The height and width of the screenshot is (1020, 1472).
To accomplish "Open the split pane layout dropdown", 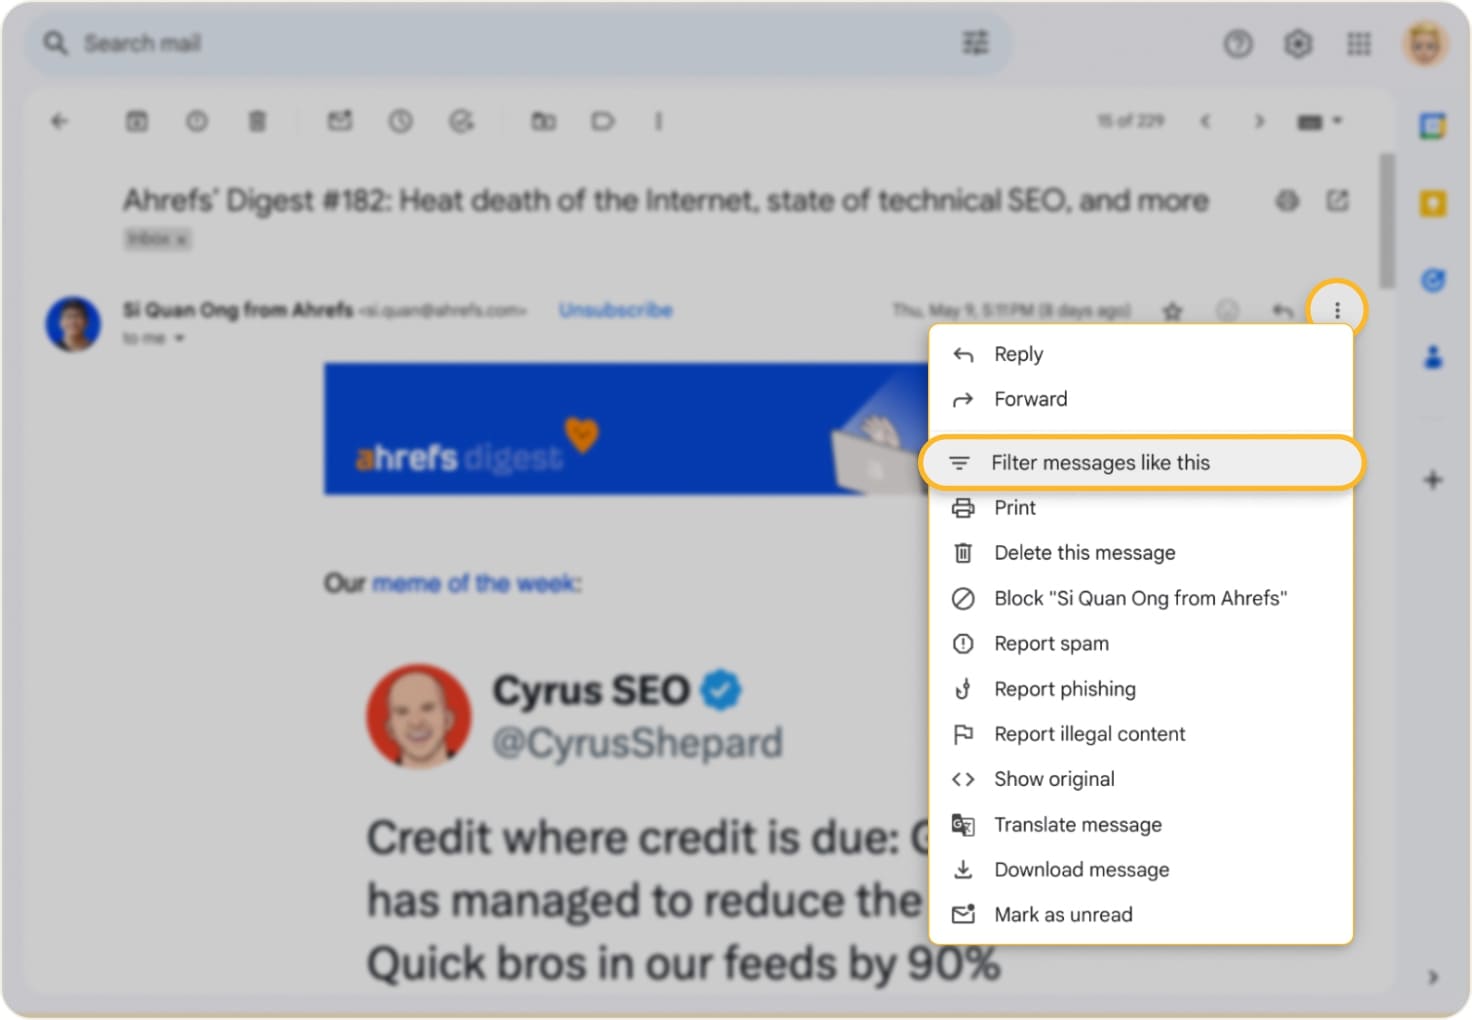I will tap(1318, 121).
